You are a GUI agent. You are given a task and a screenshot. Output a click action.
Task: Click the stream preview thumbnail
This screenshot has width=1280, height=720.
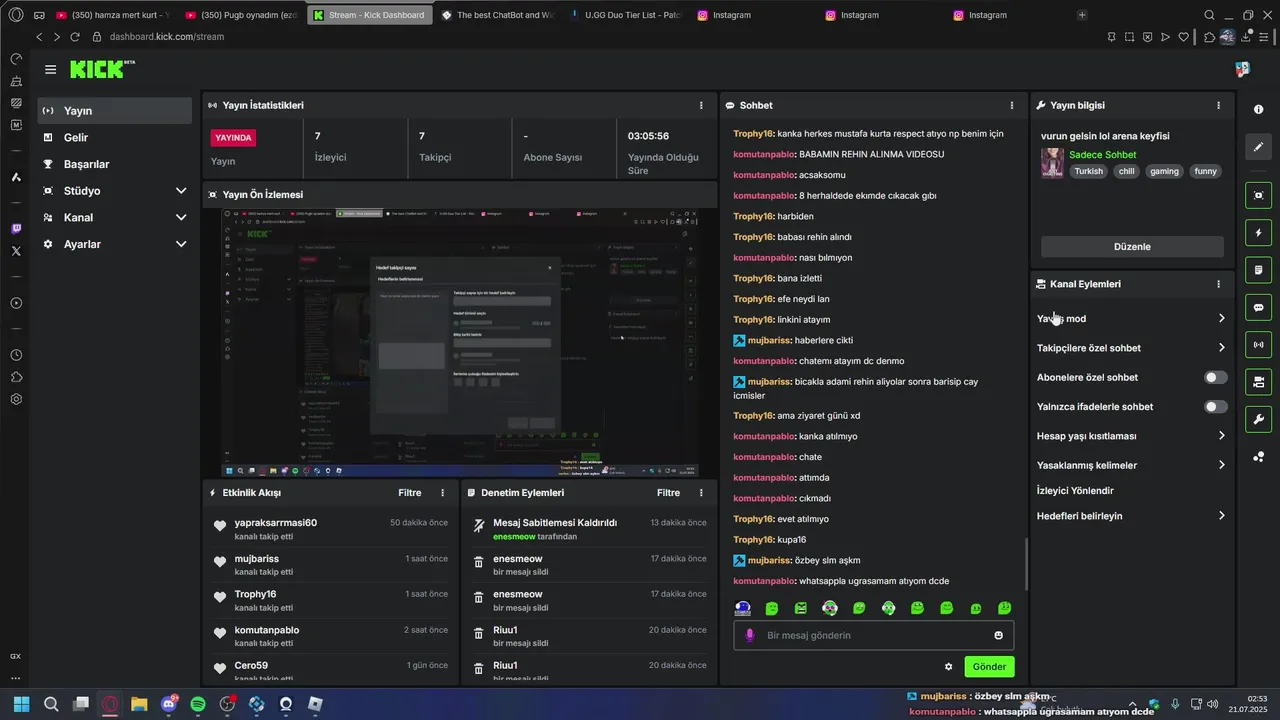460,343
